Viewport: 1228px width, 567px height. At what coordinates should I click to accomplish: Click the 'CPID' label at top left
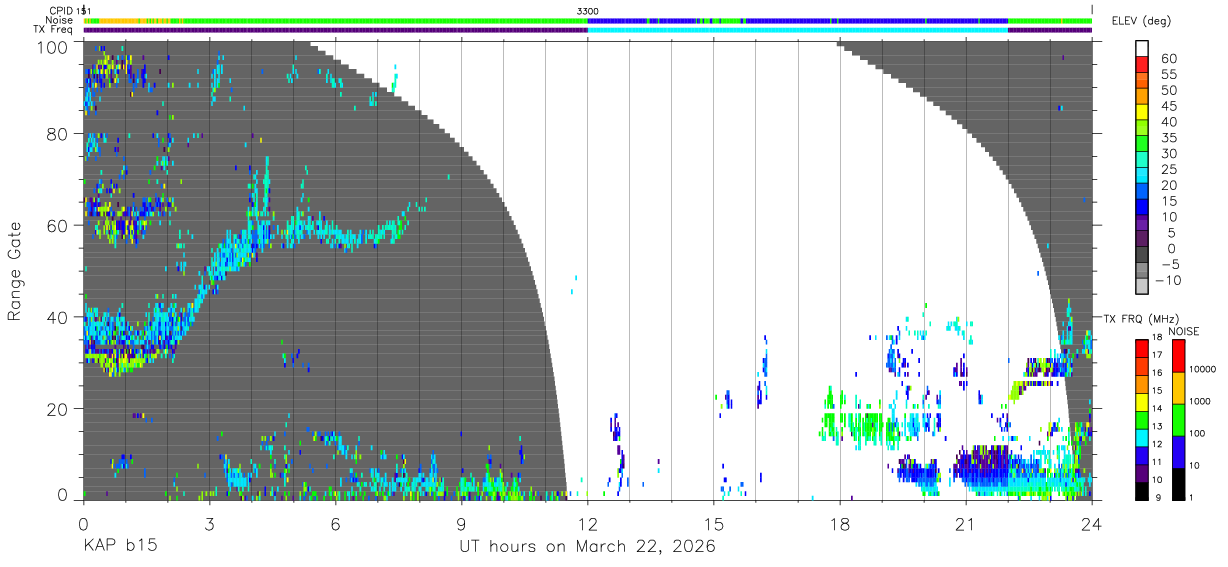tap(61, 10)
